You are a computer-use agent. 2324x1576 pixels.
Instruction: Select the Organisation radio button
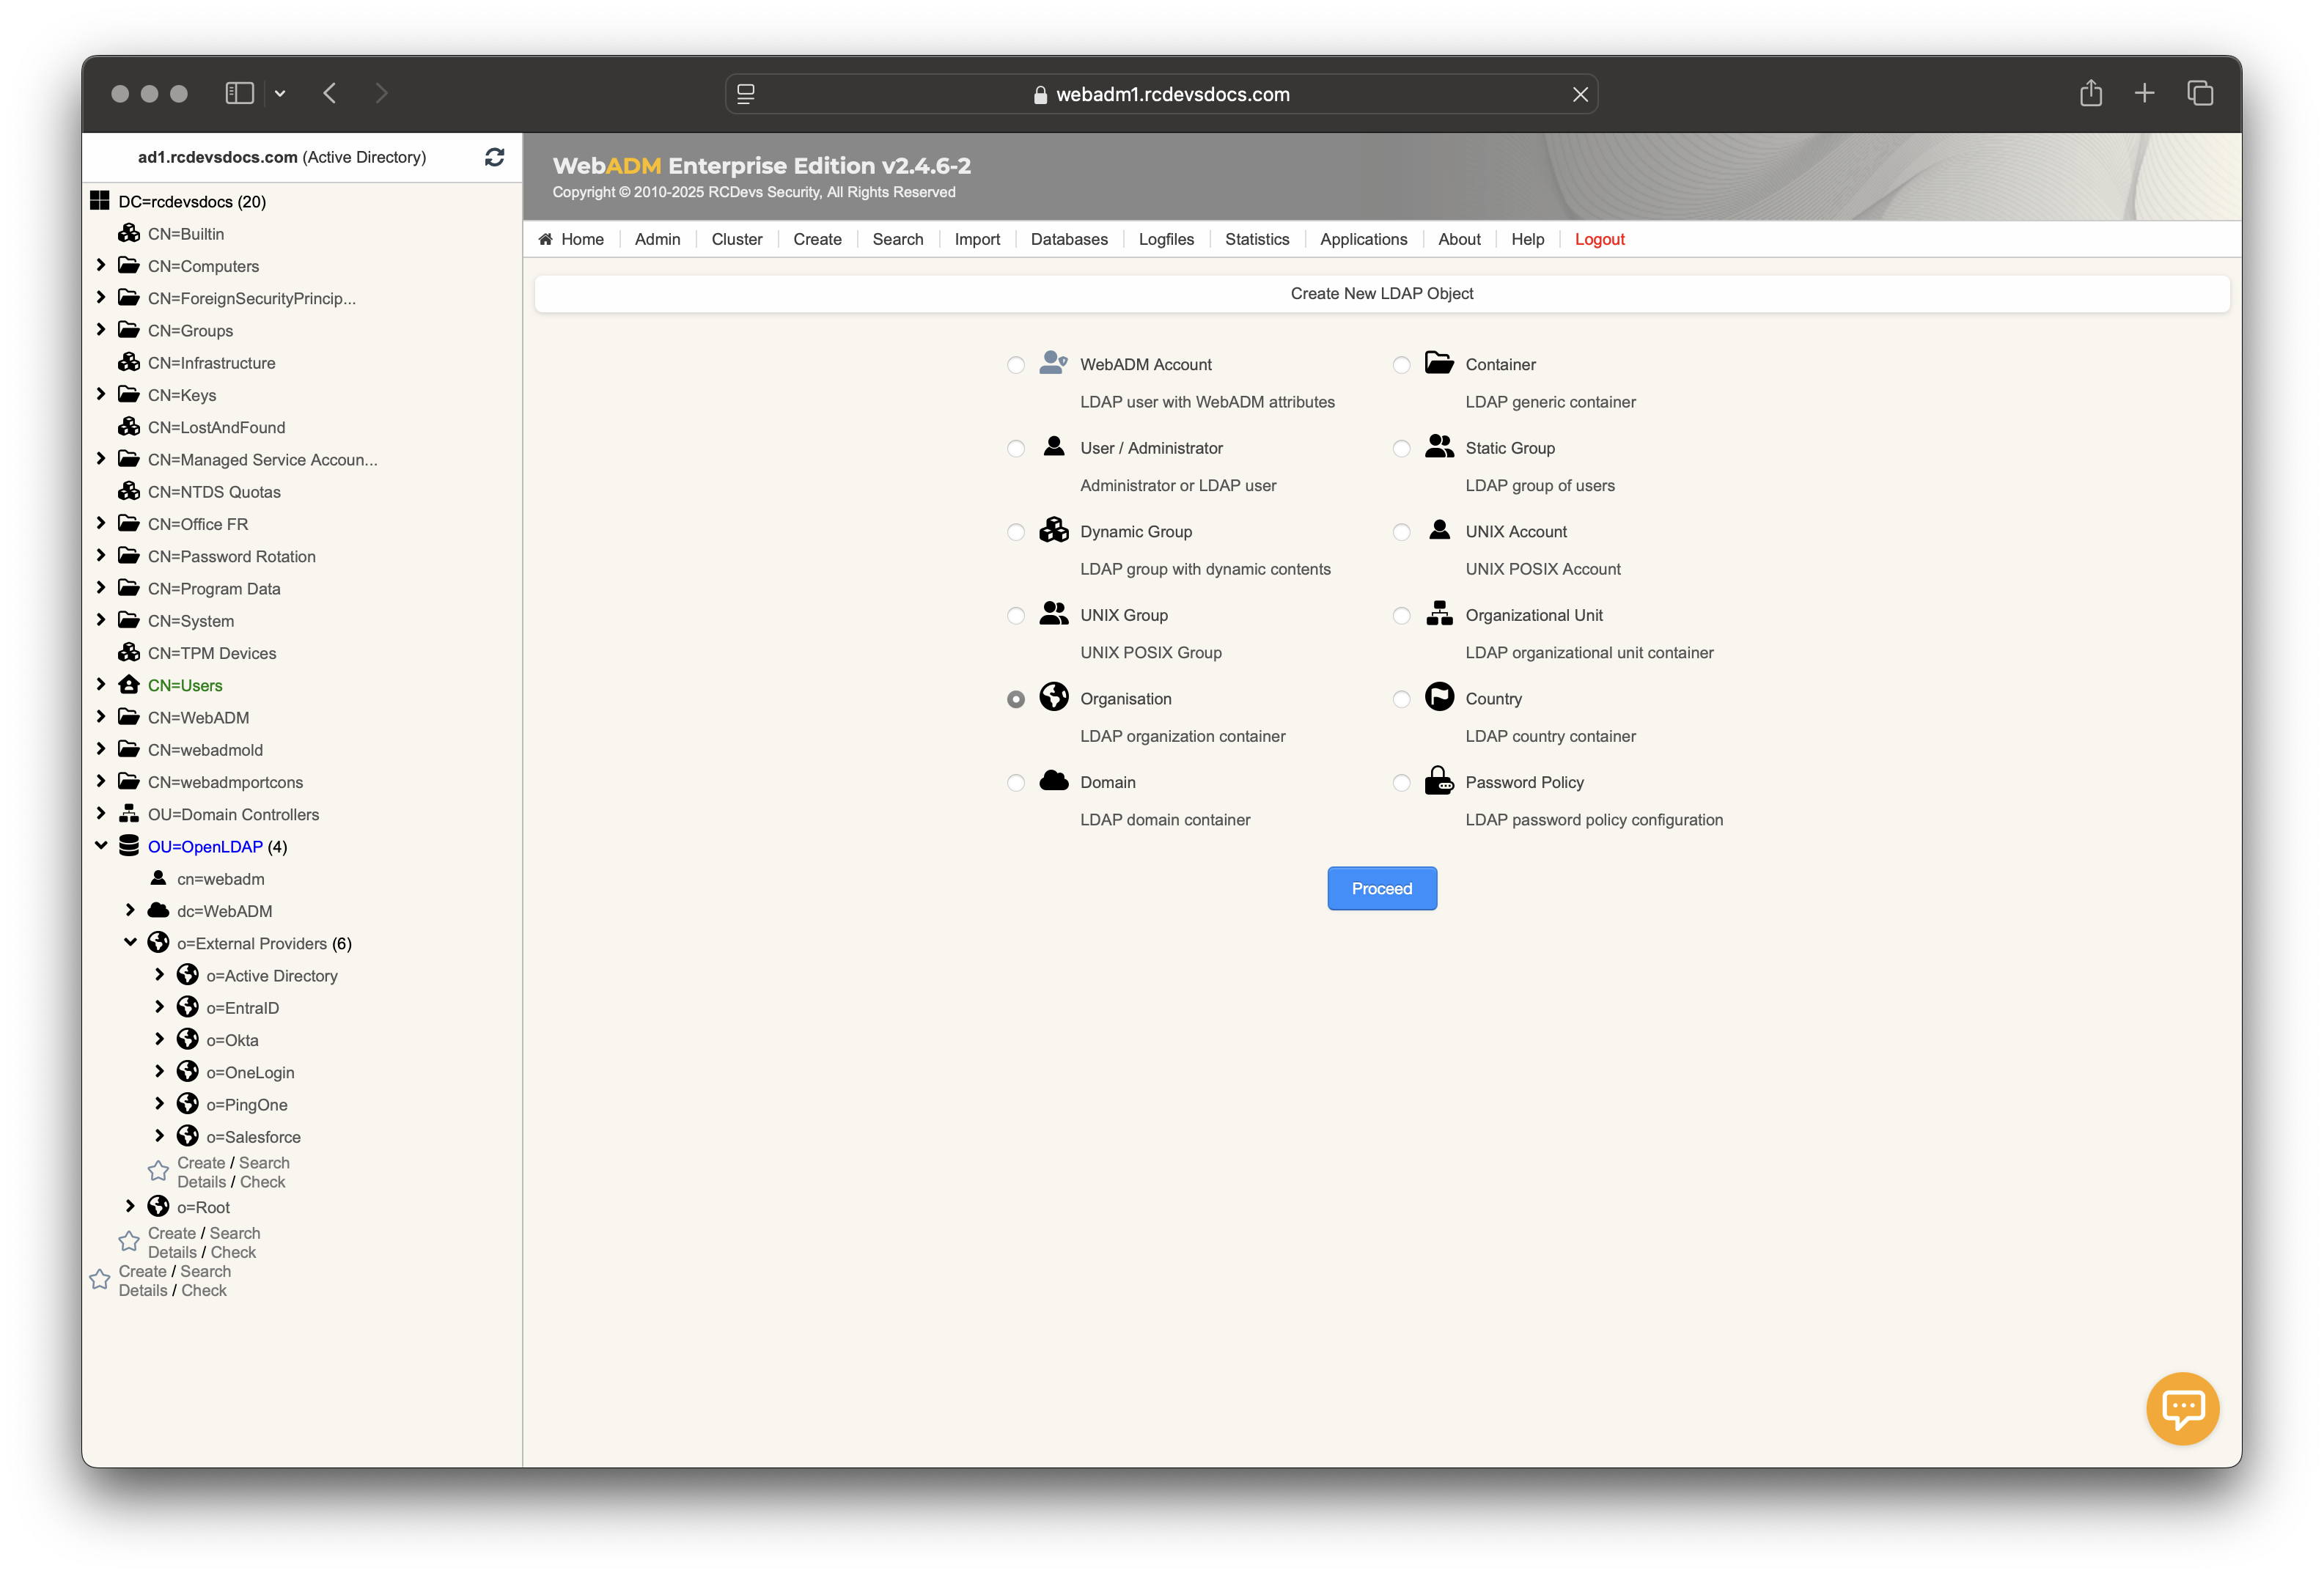coord(1016,699)
